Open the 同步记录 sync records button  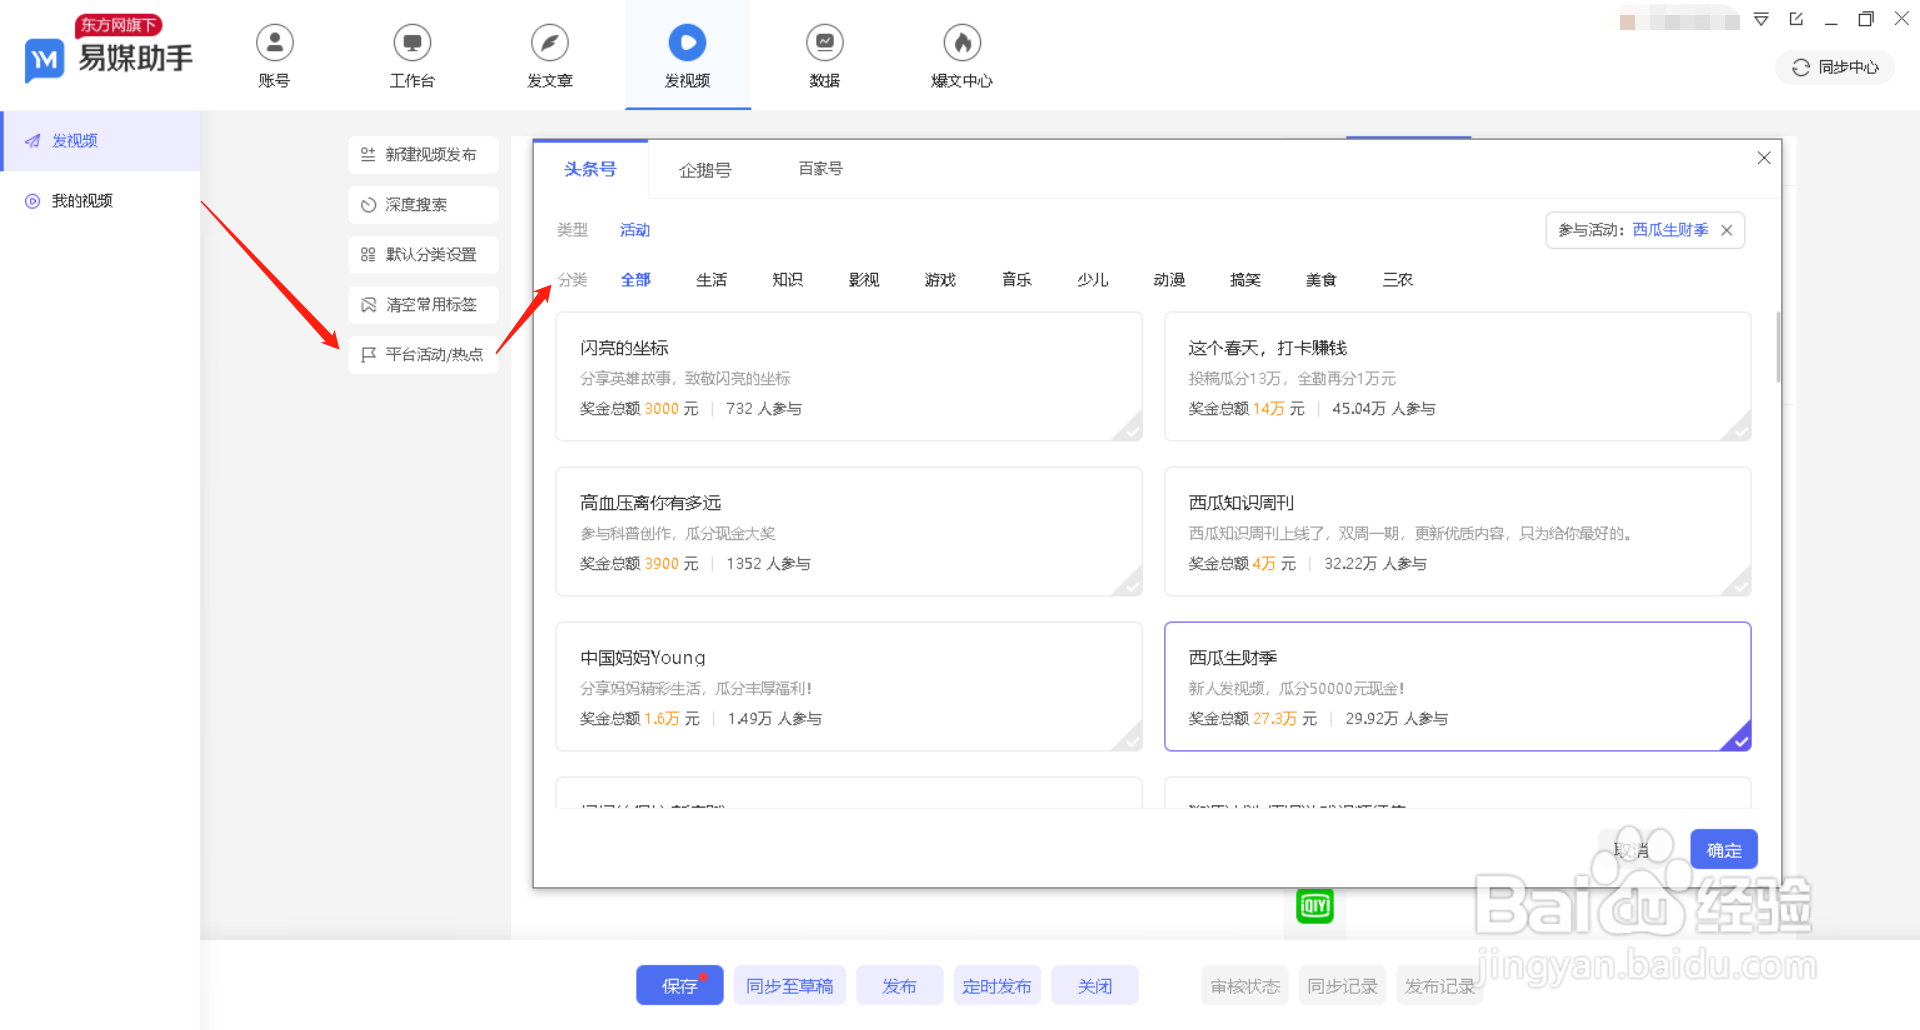[x=1342, y=986]
